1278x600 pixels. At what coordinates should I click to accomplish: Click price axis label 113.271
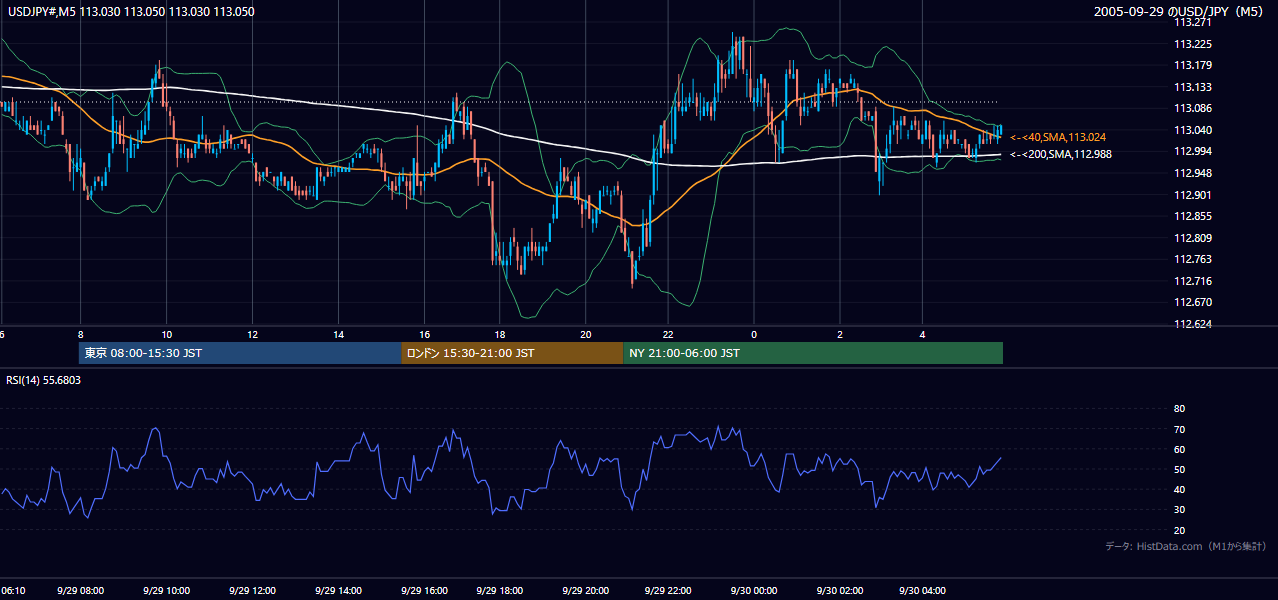[1192, 22]
